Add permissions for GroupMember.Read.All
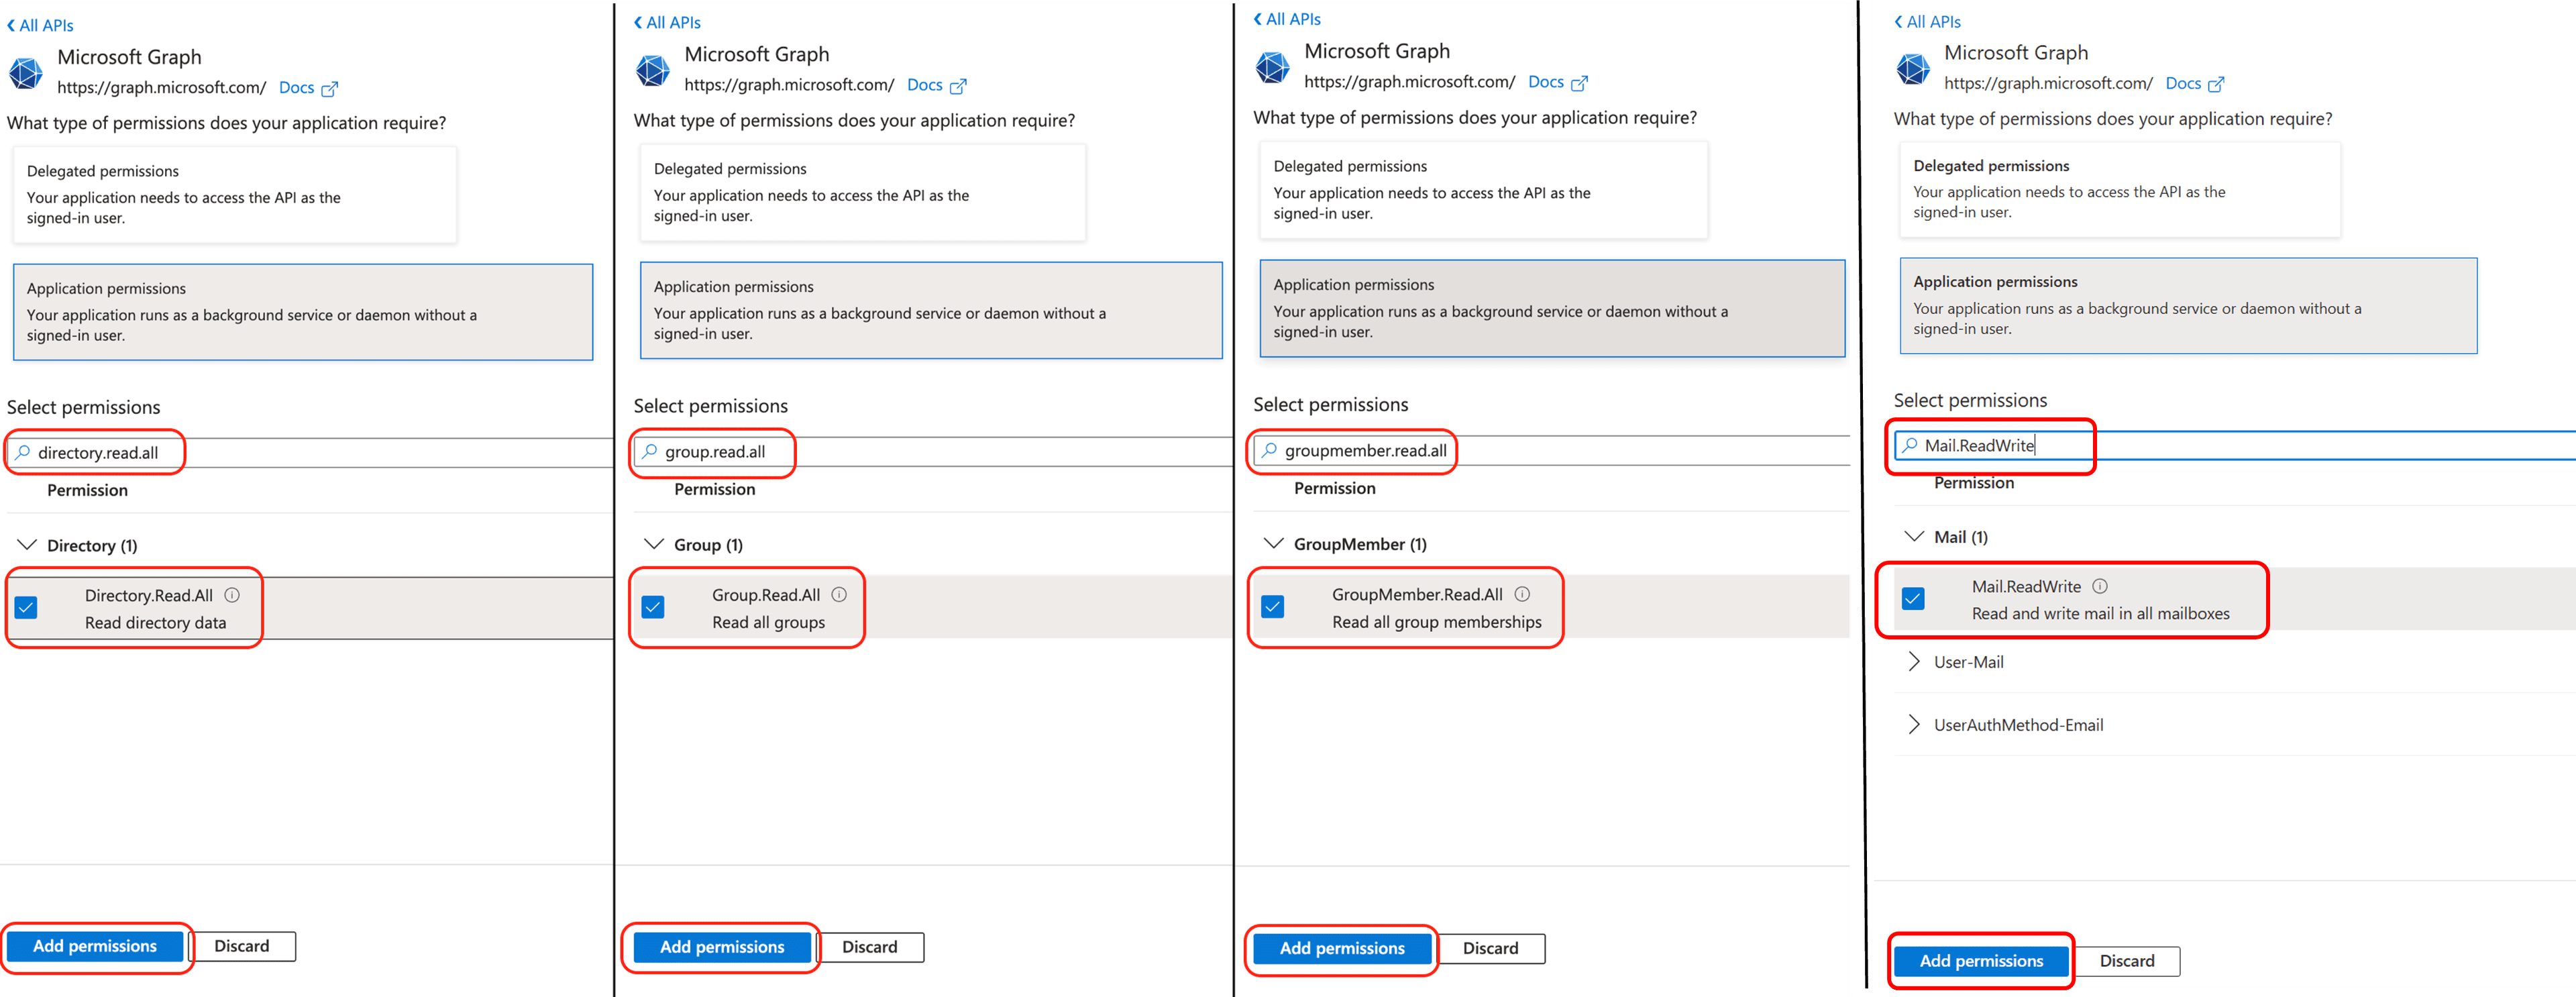This screenshot has width=2576, height=997. [1342, 948]
